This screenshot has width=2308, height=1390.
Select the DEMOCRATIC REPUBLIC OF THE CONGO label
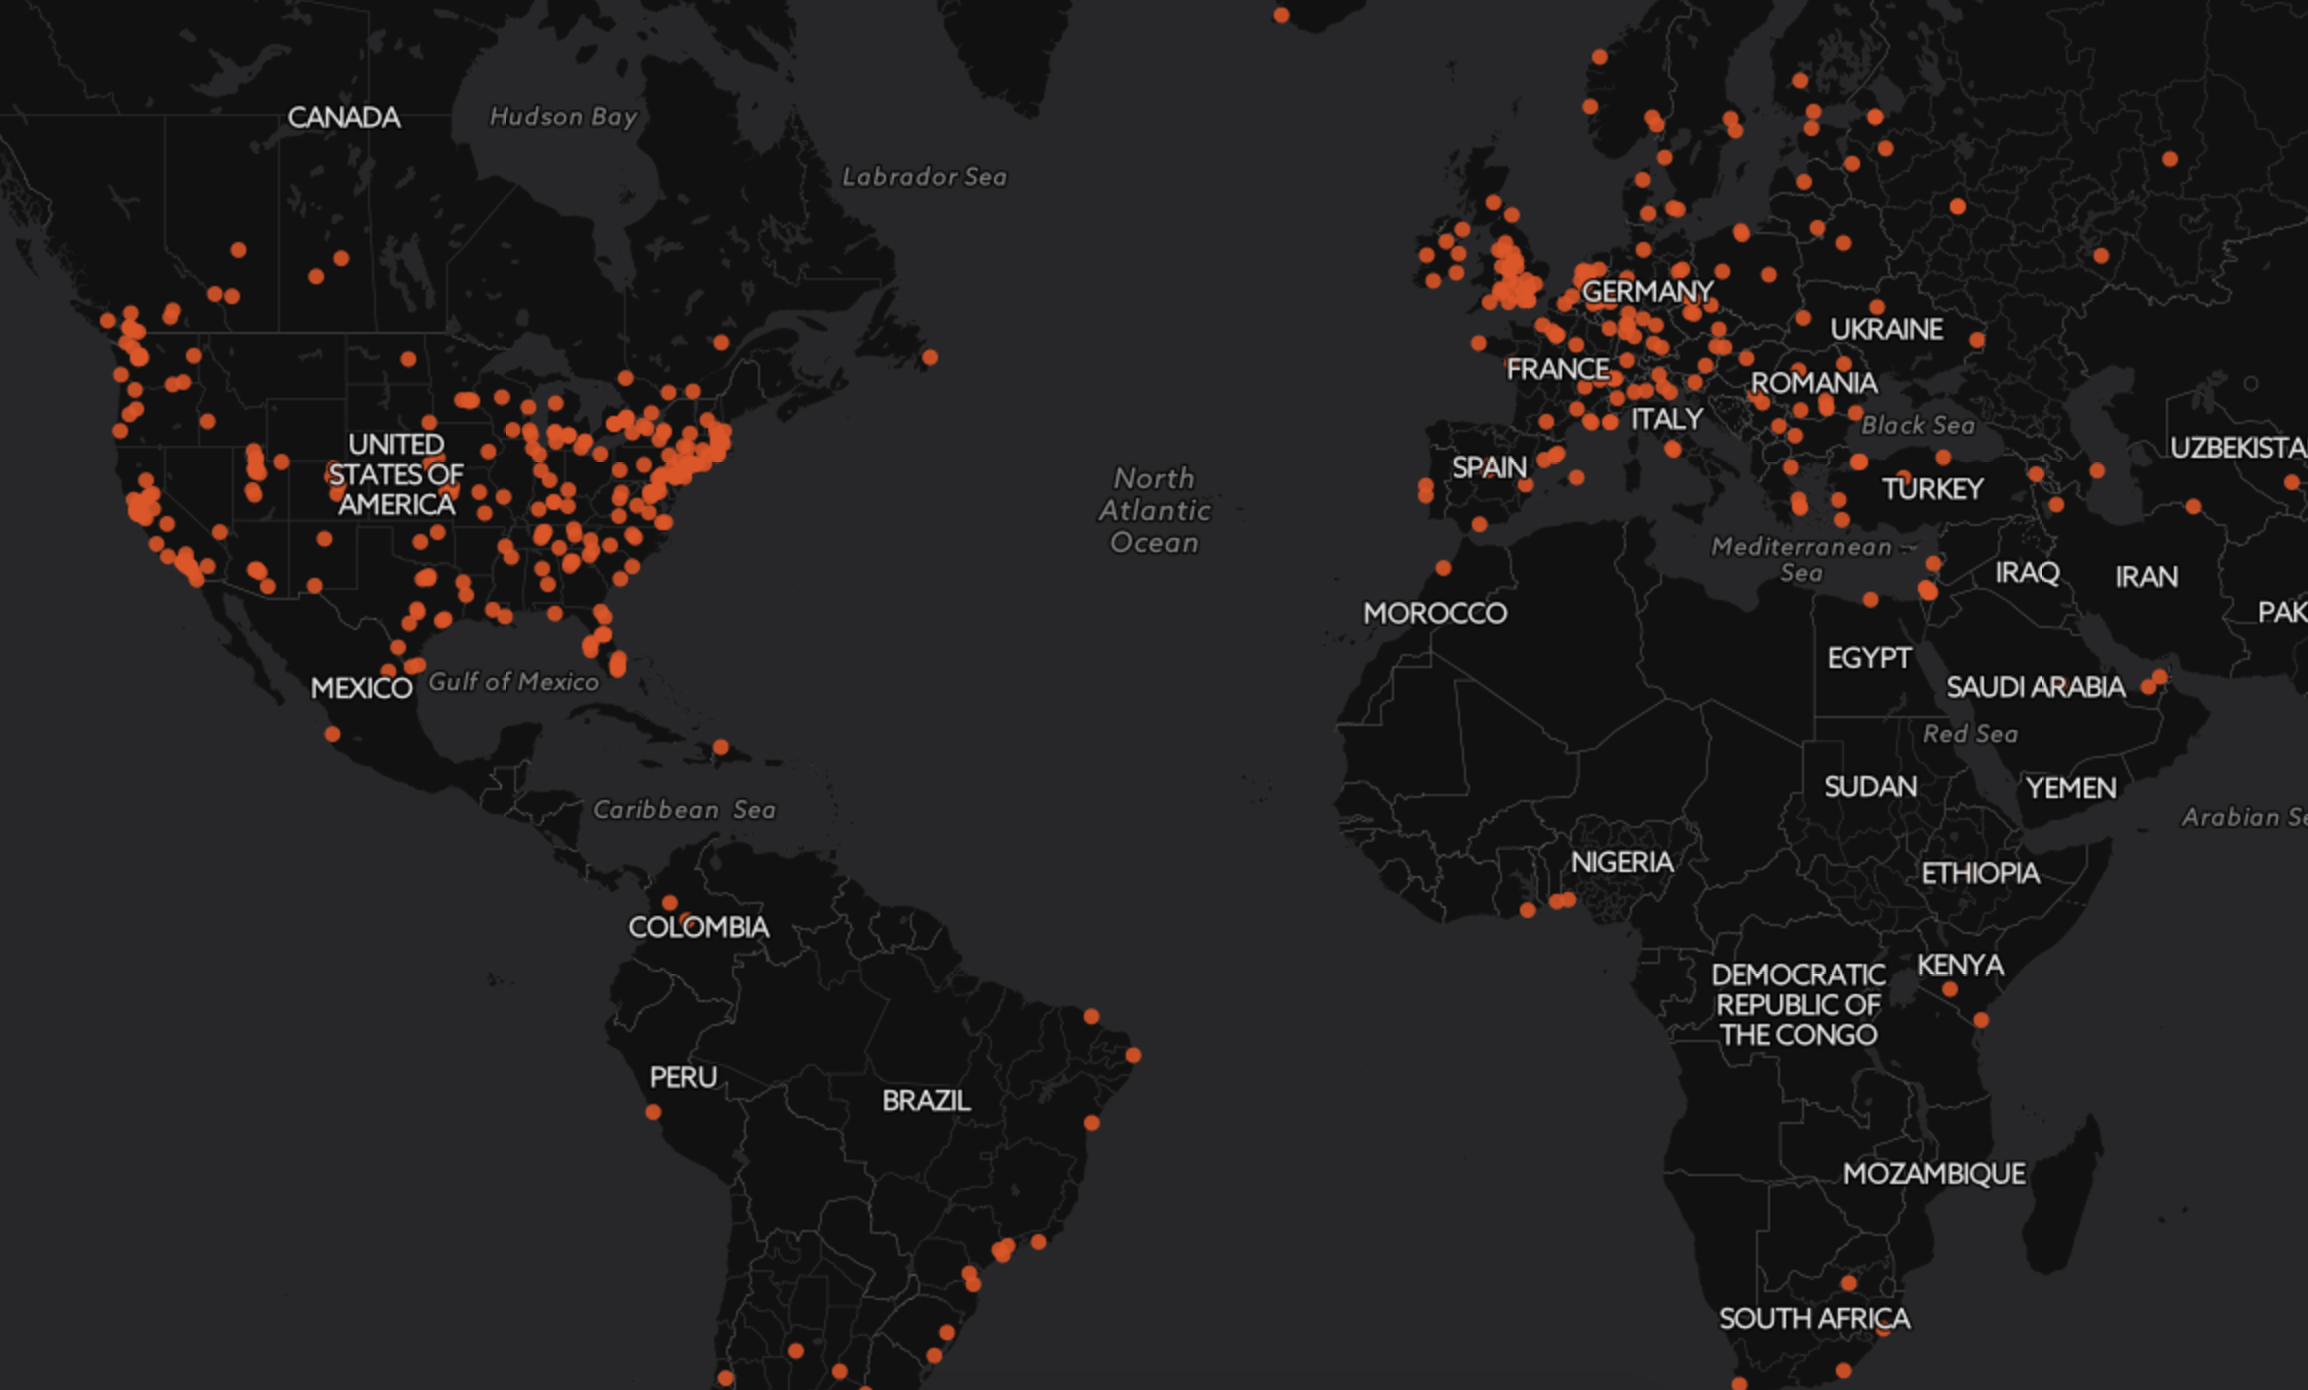[1798, 1004]
